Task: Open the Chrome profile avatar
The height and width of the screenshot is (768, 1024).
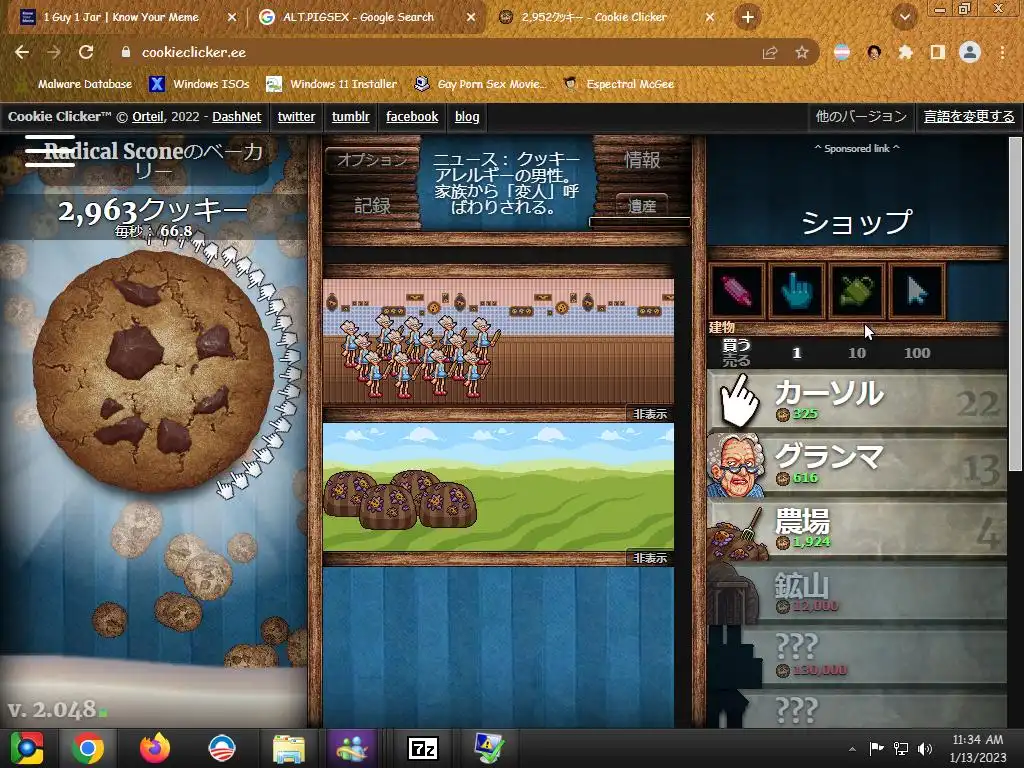Action: (x=970, y=52)
